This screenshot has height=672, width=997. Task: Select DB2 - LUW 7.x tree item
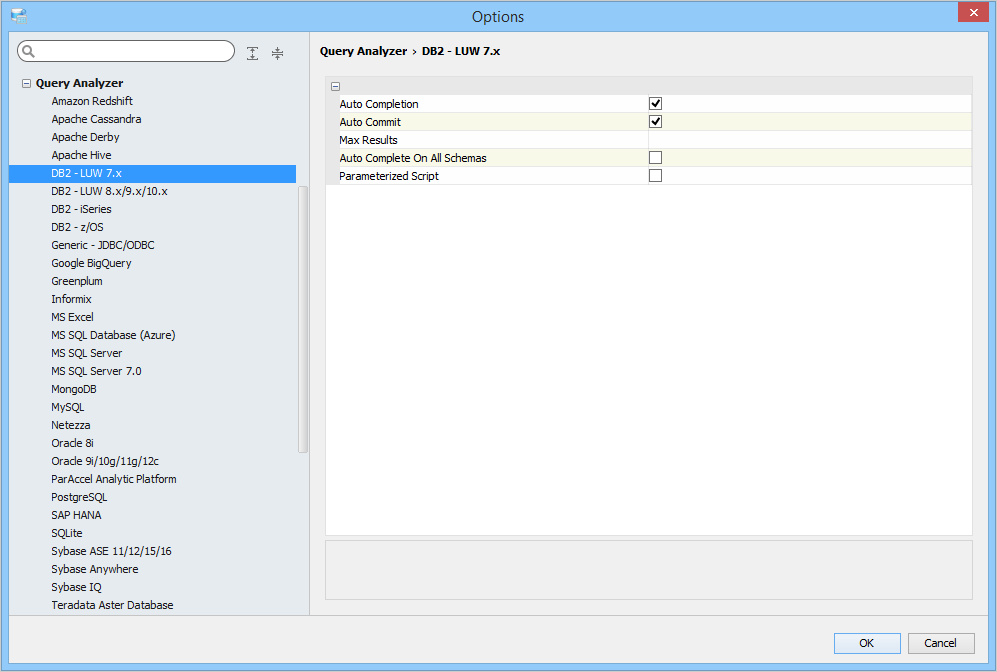[153, 174]
